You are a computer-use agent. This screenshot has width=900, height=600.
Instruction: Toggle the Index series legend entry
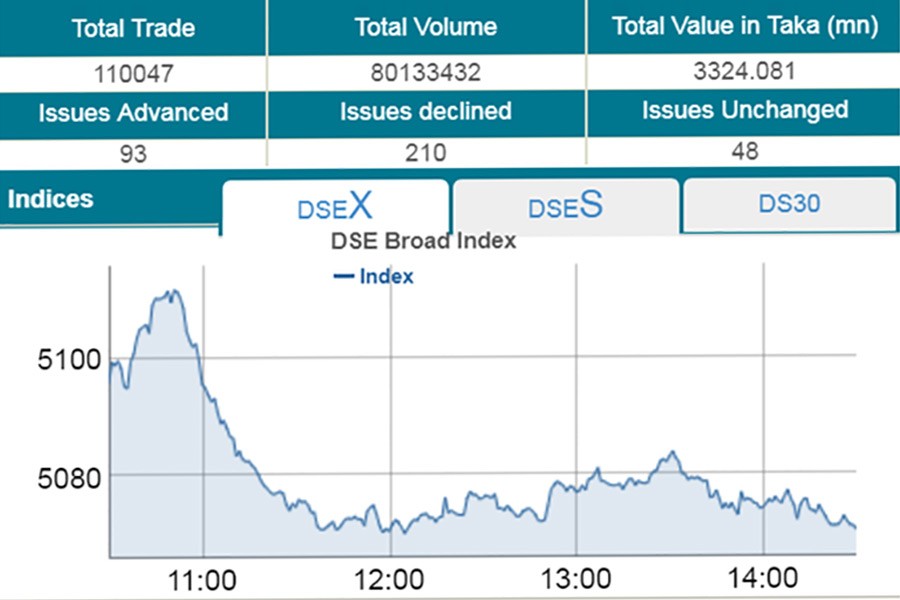[374, 276]
